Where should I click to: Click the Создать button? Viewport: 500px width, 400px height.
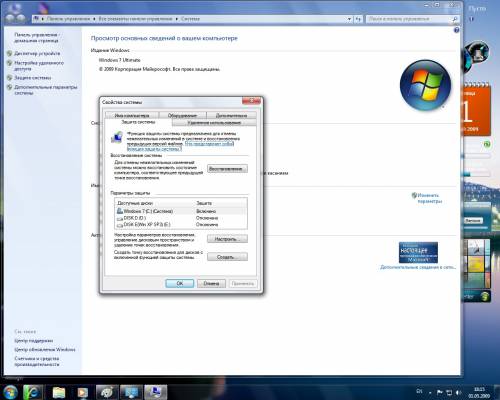[227, 257]
